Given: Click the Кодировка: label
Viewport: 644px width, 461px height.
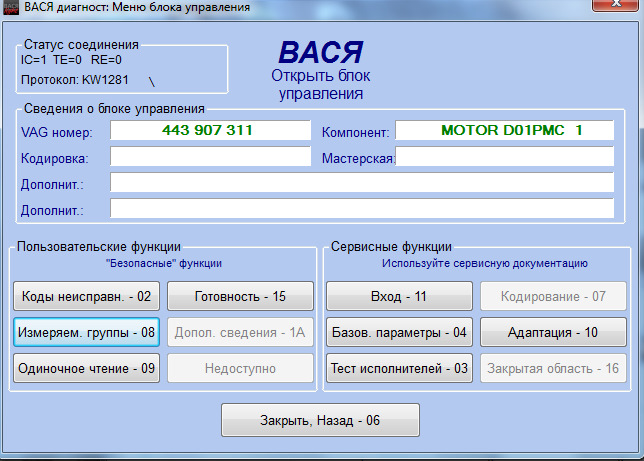Looking at the screenshot, I should pos(55,159).
